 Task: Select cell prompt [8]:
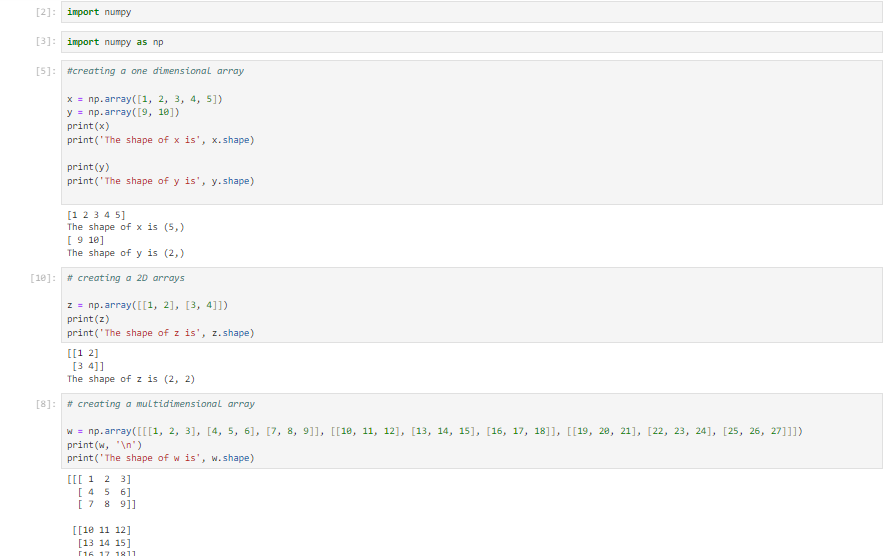pyautogui.click(x=45, y=404)
